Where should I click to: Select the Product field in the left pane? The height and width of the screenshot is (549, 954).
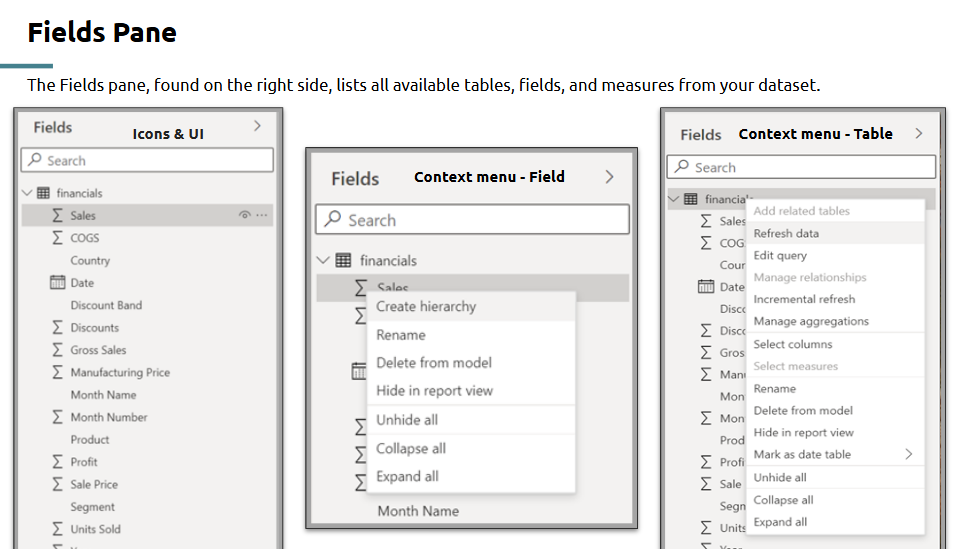click(89, 439)
